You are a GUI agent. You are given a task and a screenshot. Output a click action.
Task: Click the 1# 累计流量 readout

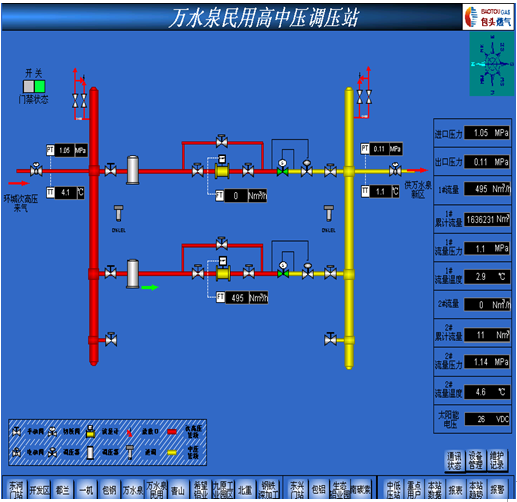(x=487, y=219)
